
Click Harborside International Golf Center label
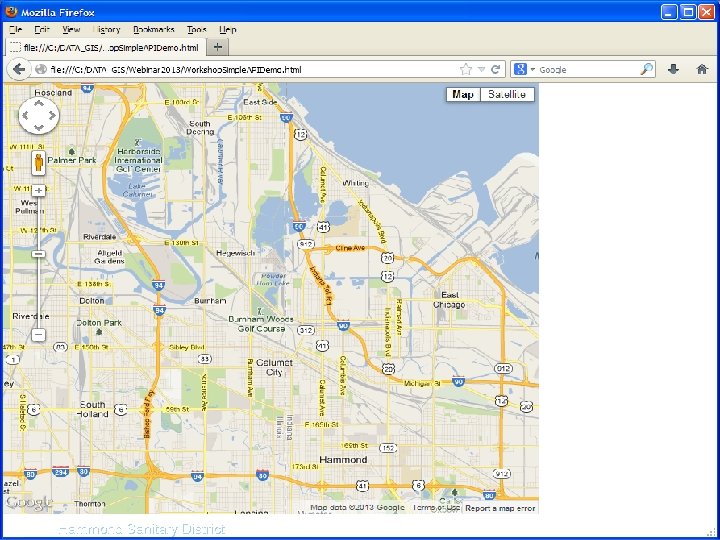138,160
